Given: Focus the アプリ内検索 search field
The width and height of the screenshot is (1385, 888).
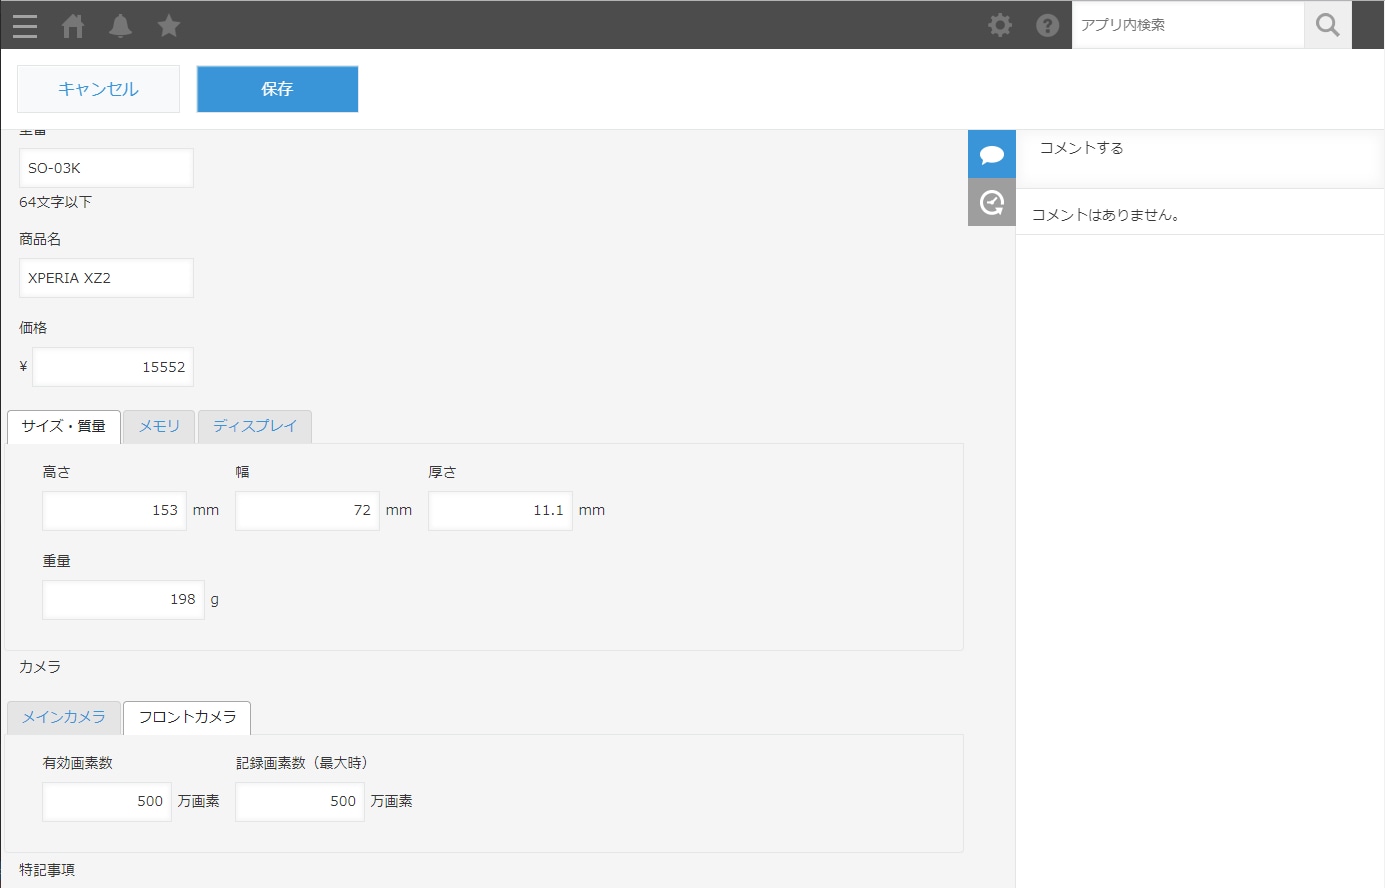Looking at the screenshot, I should tap(1188, 25).
